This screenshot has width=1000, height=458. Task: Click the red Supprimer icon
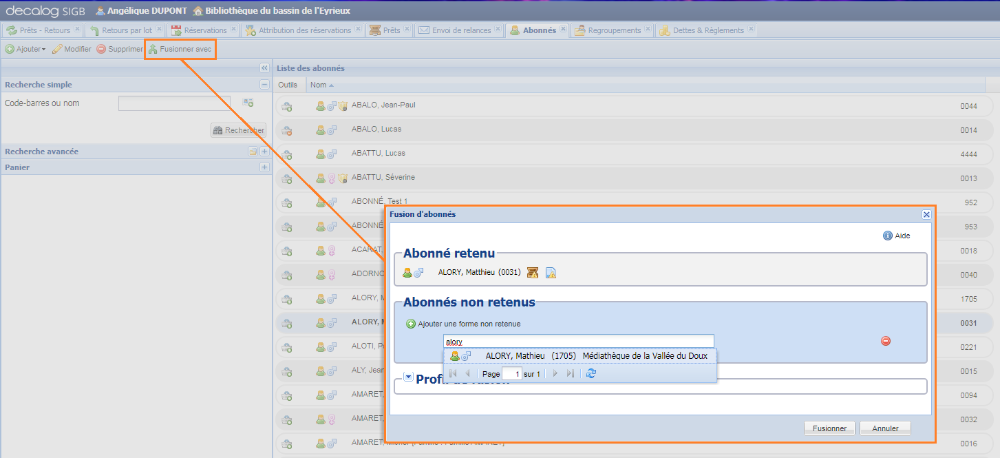101,48
